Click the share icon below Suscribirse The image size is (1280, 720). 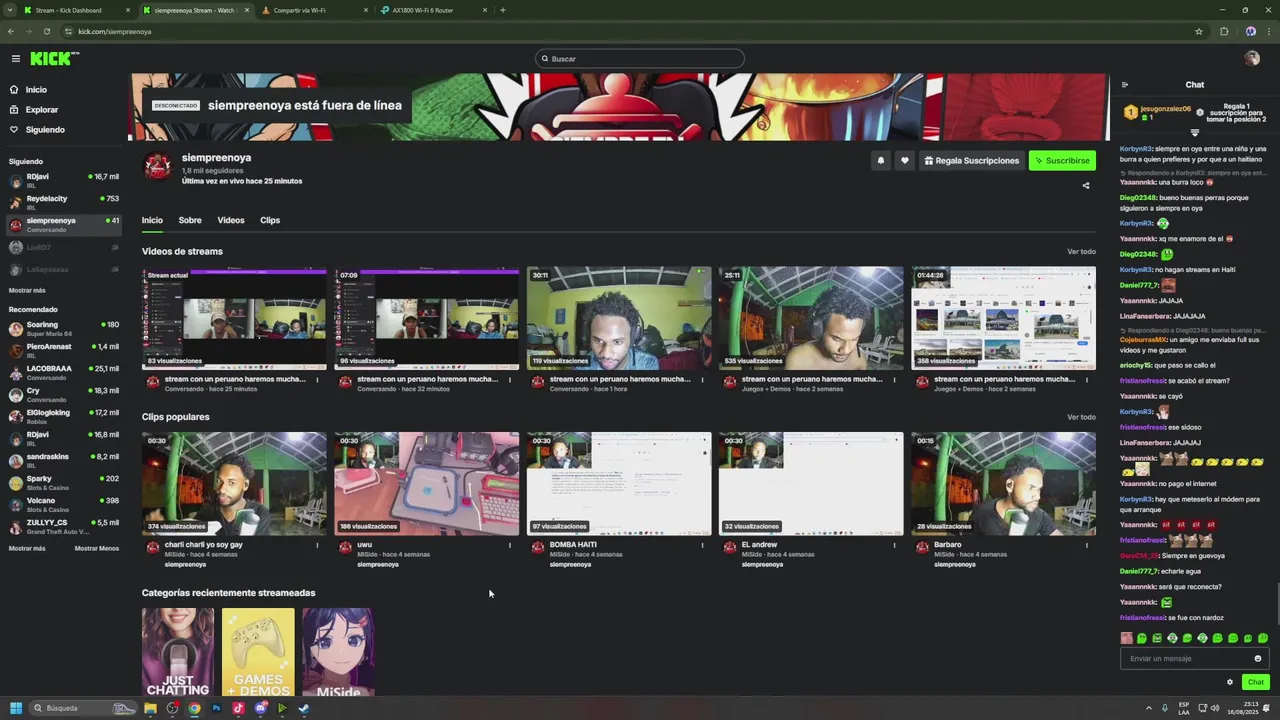point(1086,185)
